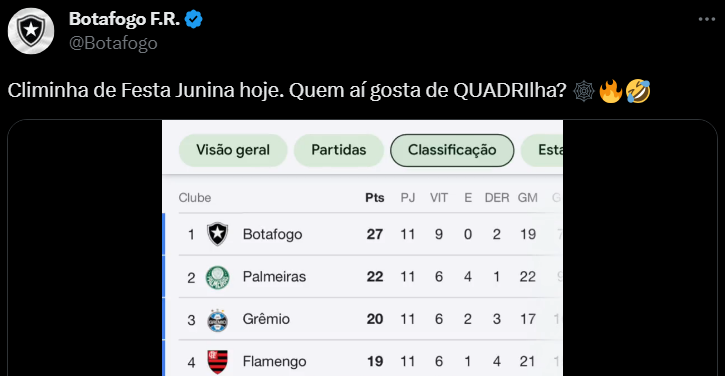Click the Flamengo team name row
The height and width of the screenshot is (376, 725).
[363, 362]
